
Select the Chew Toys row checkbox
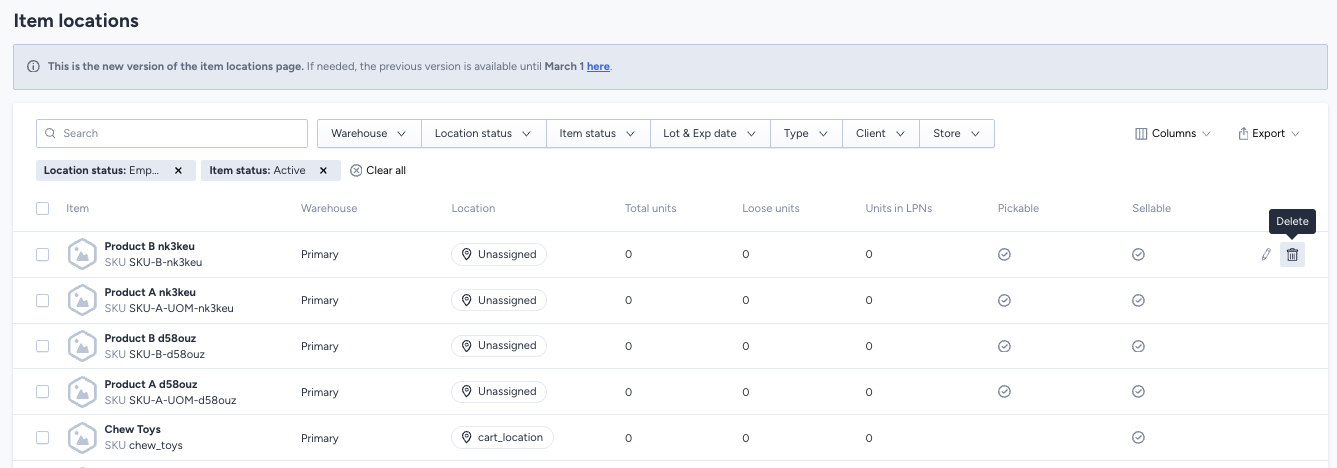pos(42,438)
